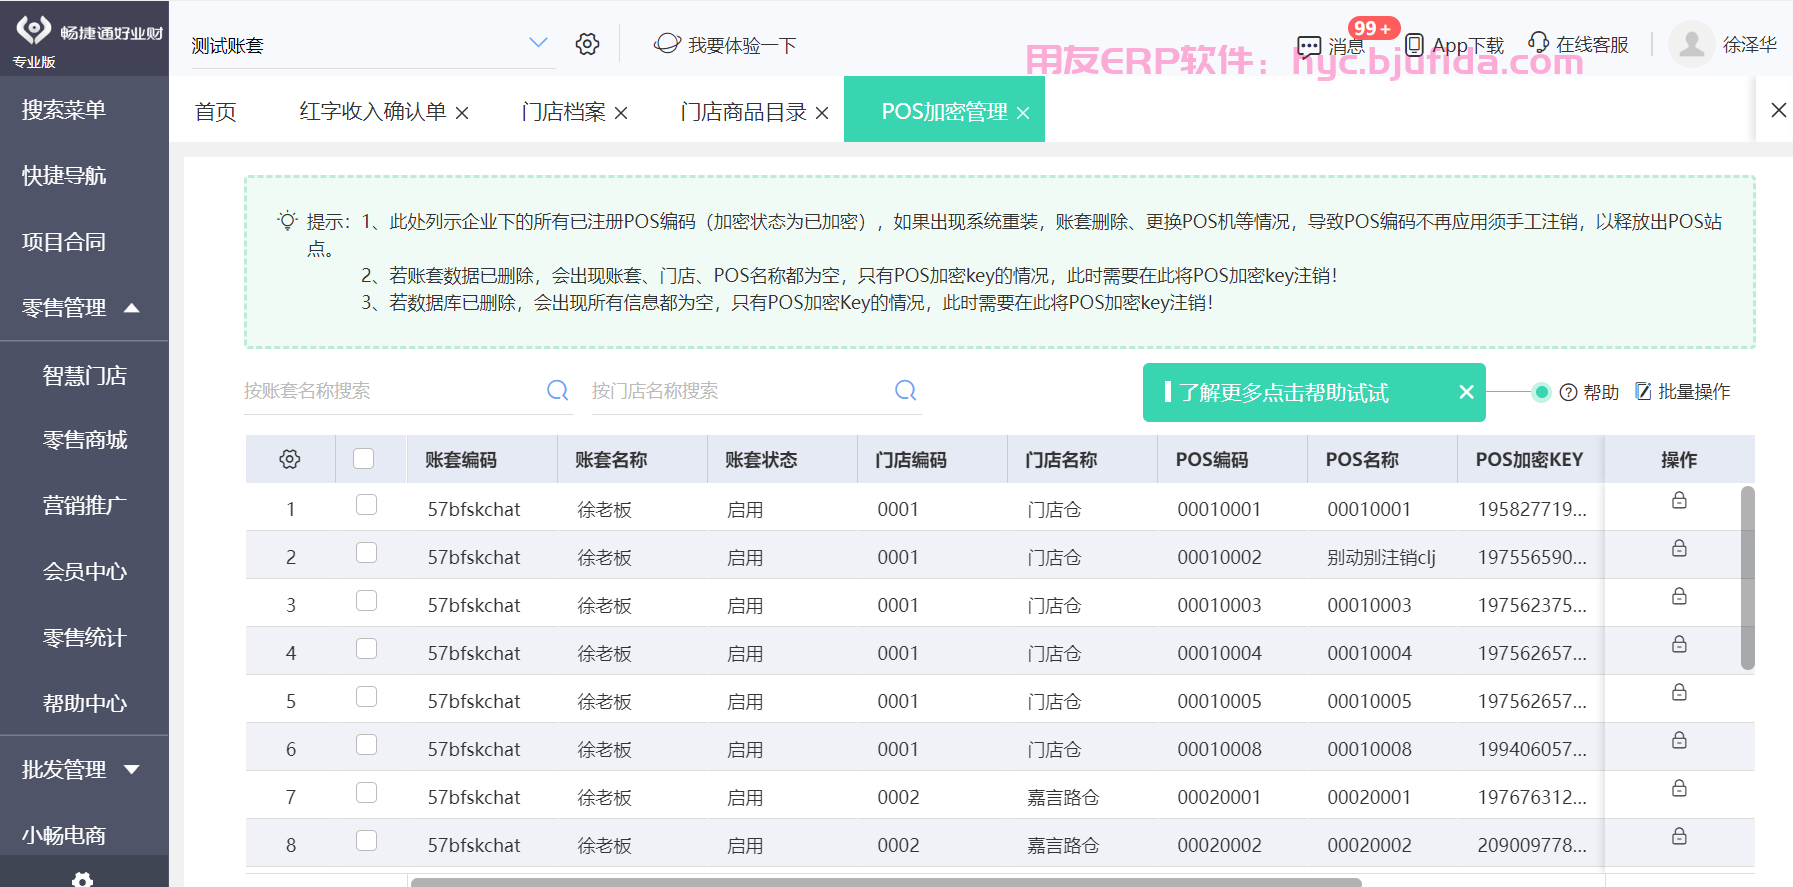Close the POS加密管理 tab
This screenshot has width=1793, height=887.
(x=1023, y=113)
